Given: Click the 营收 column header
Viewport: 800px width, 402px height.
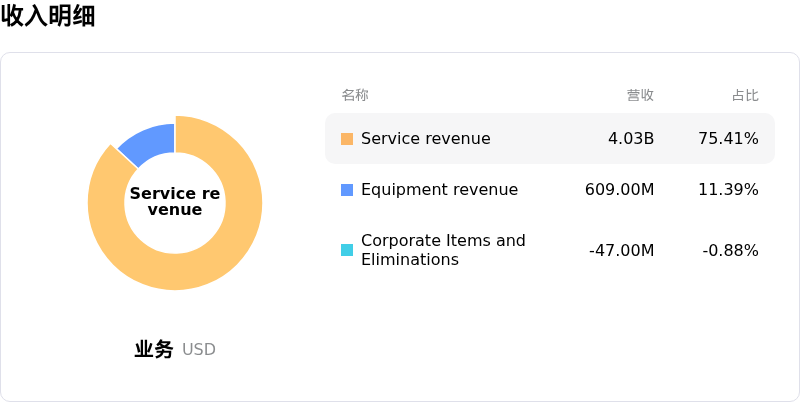Looking at the screenshot, I should (x=640, y=95).
